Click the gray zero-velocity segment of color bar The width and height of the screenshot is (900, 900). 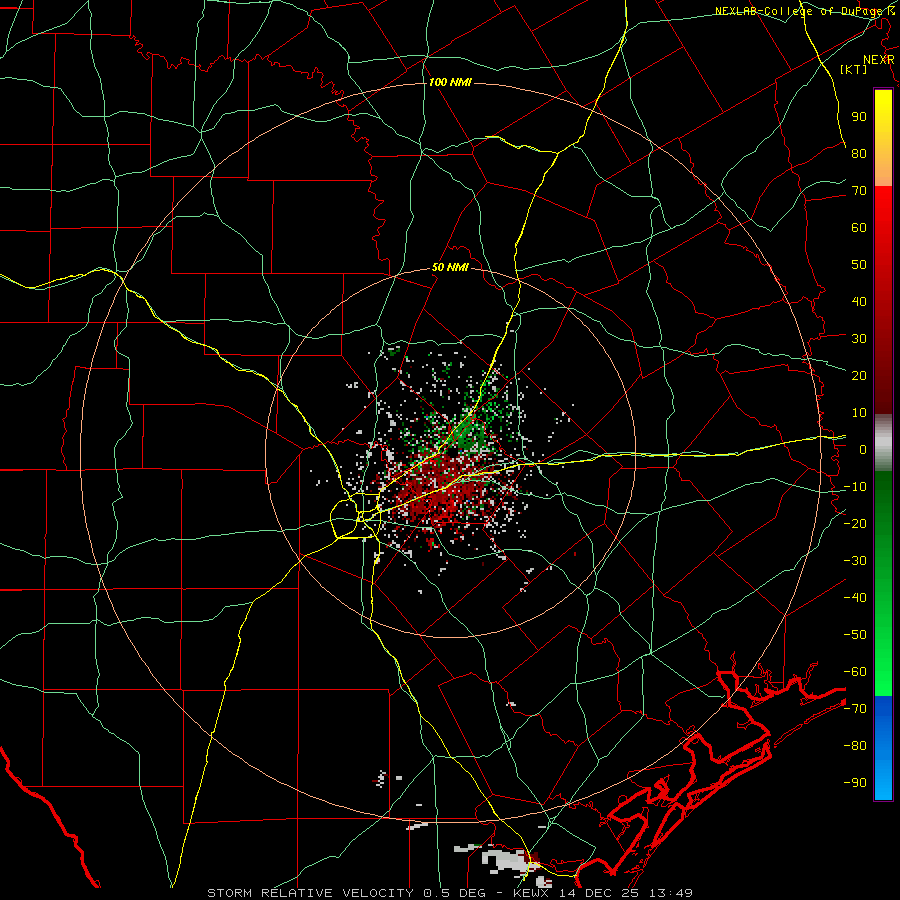tap(883, 442)
